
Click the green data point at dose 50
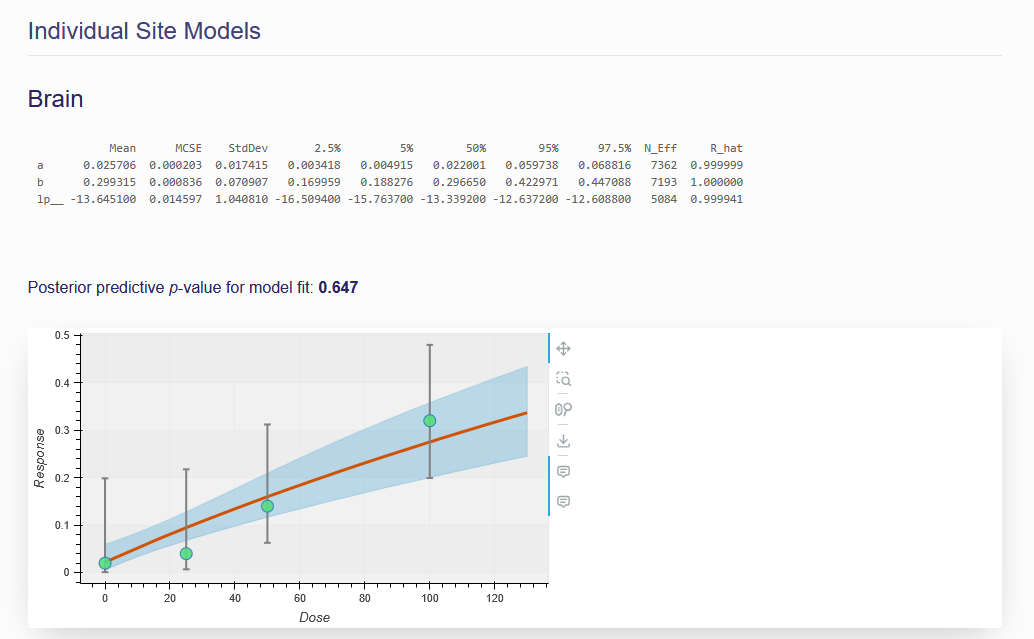pos(267,506)
